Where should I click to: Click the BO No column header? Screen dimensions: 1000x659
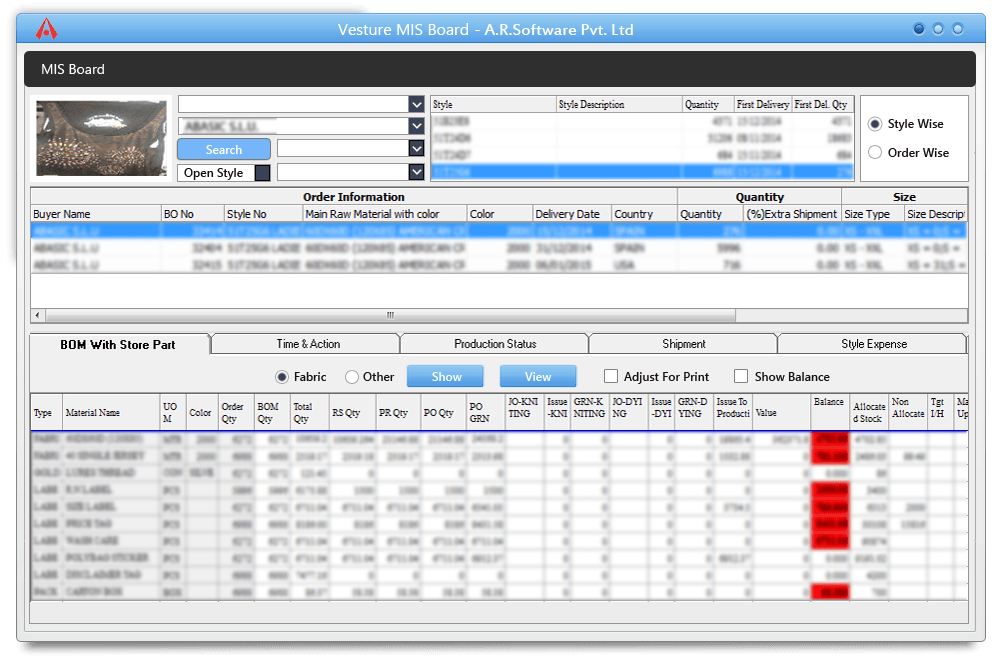193,214
